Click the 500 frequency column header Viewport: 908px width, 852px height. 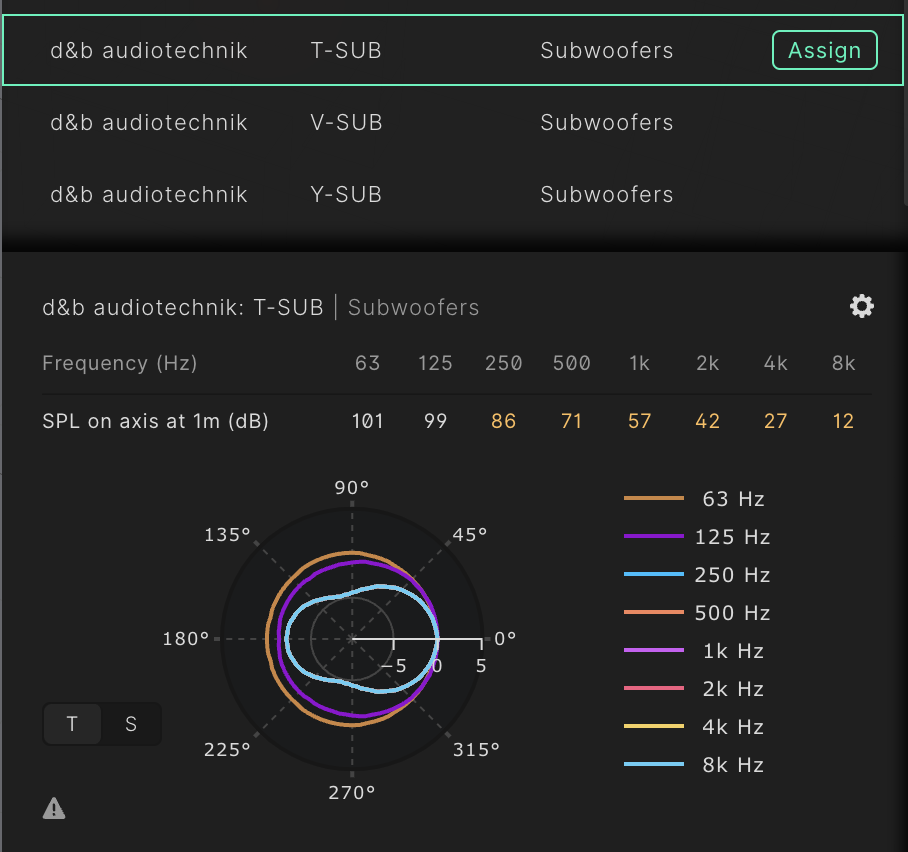point(572,363)
